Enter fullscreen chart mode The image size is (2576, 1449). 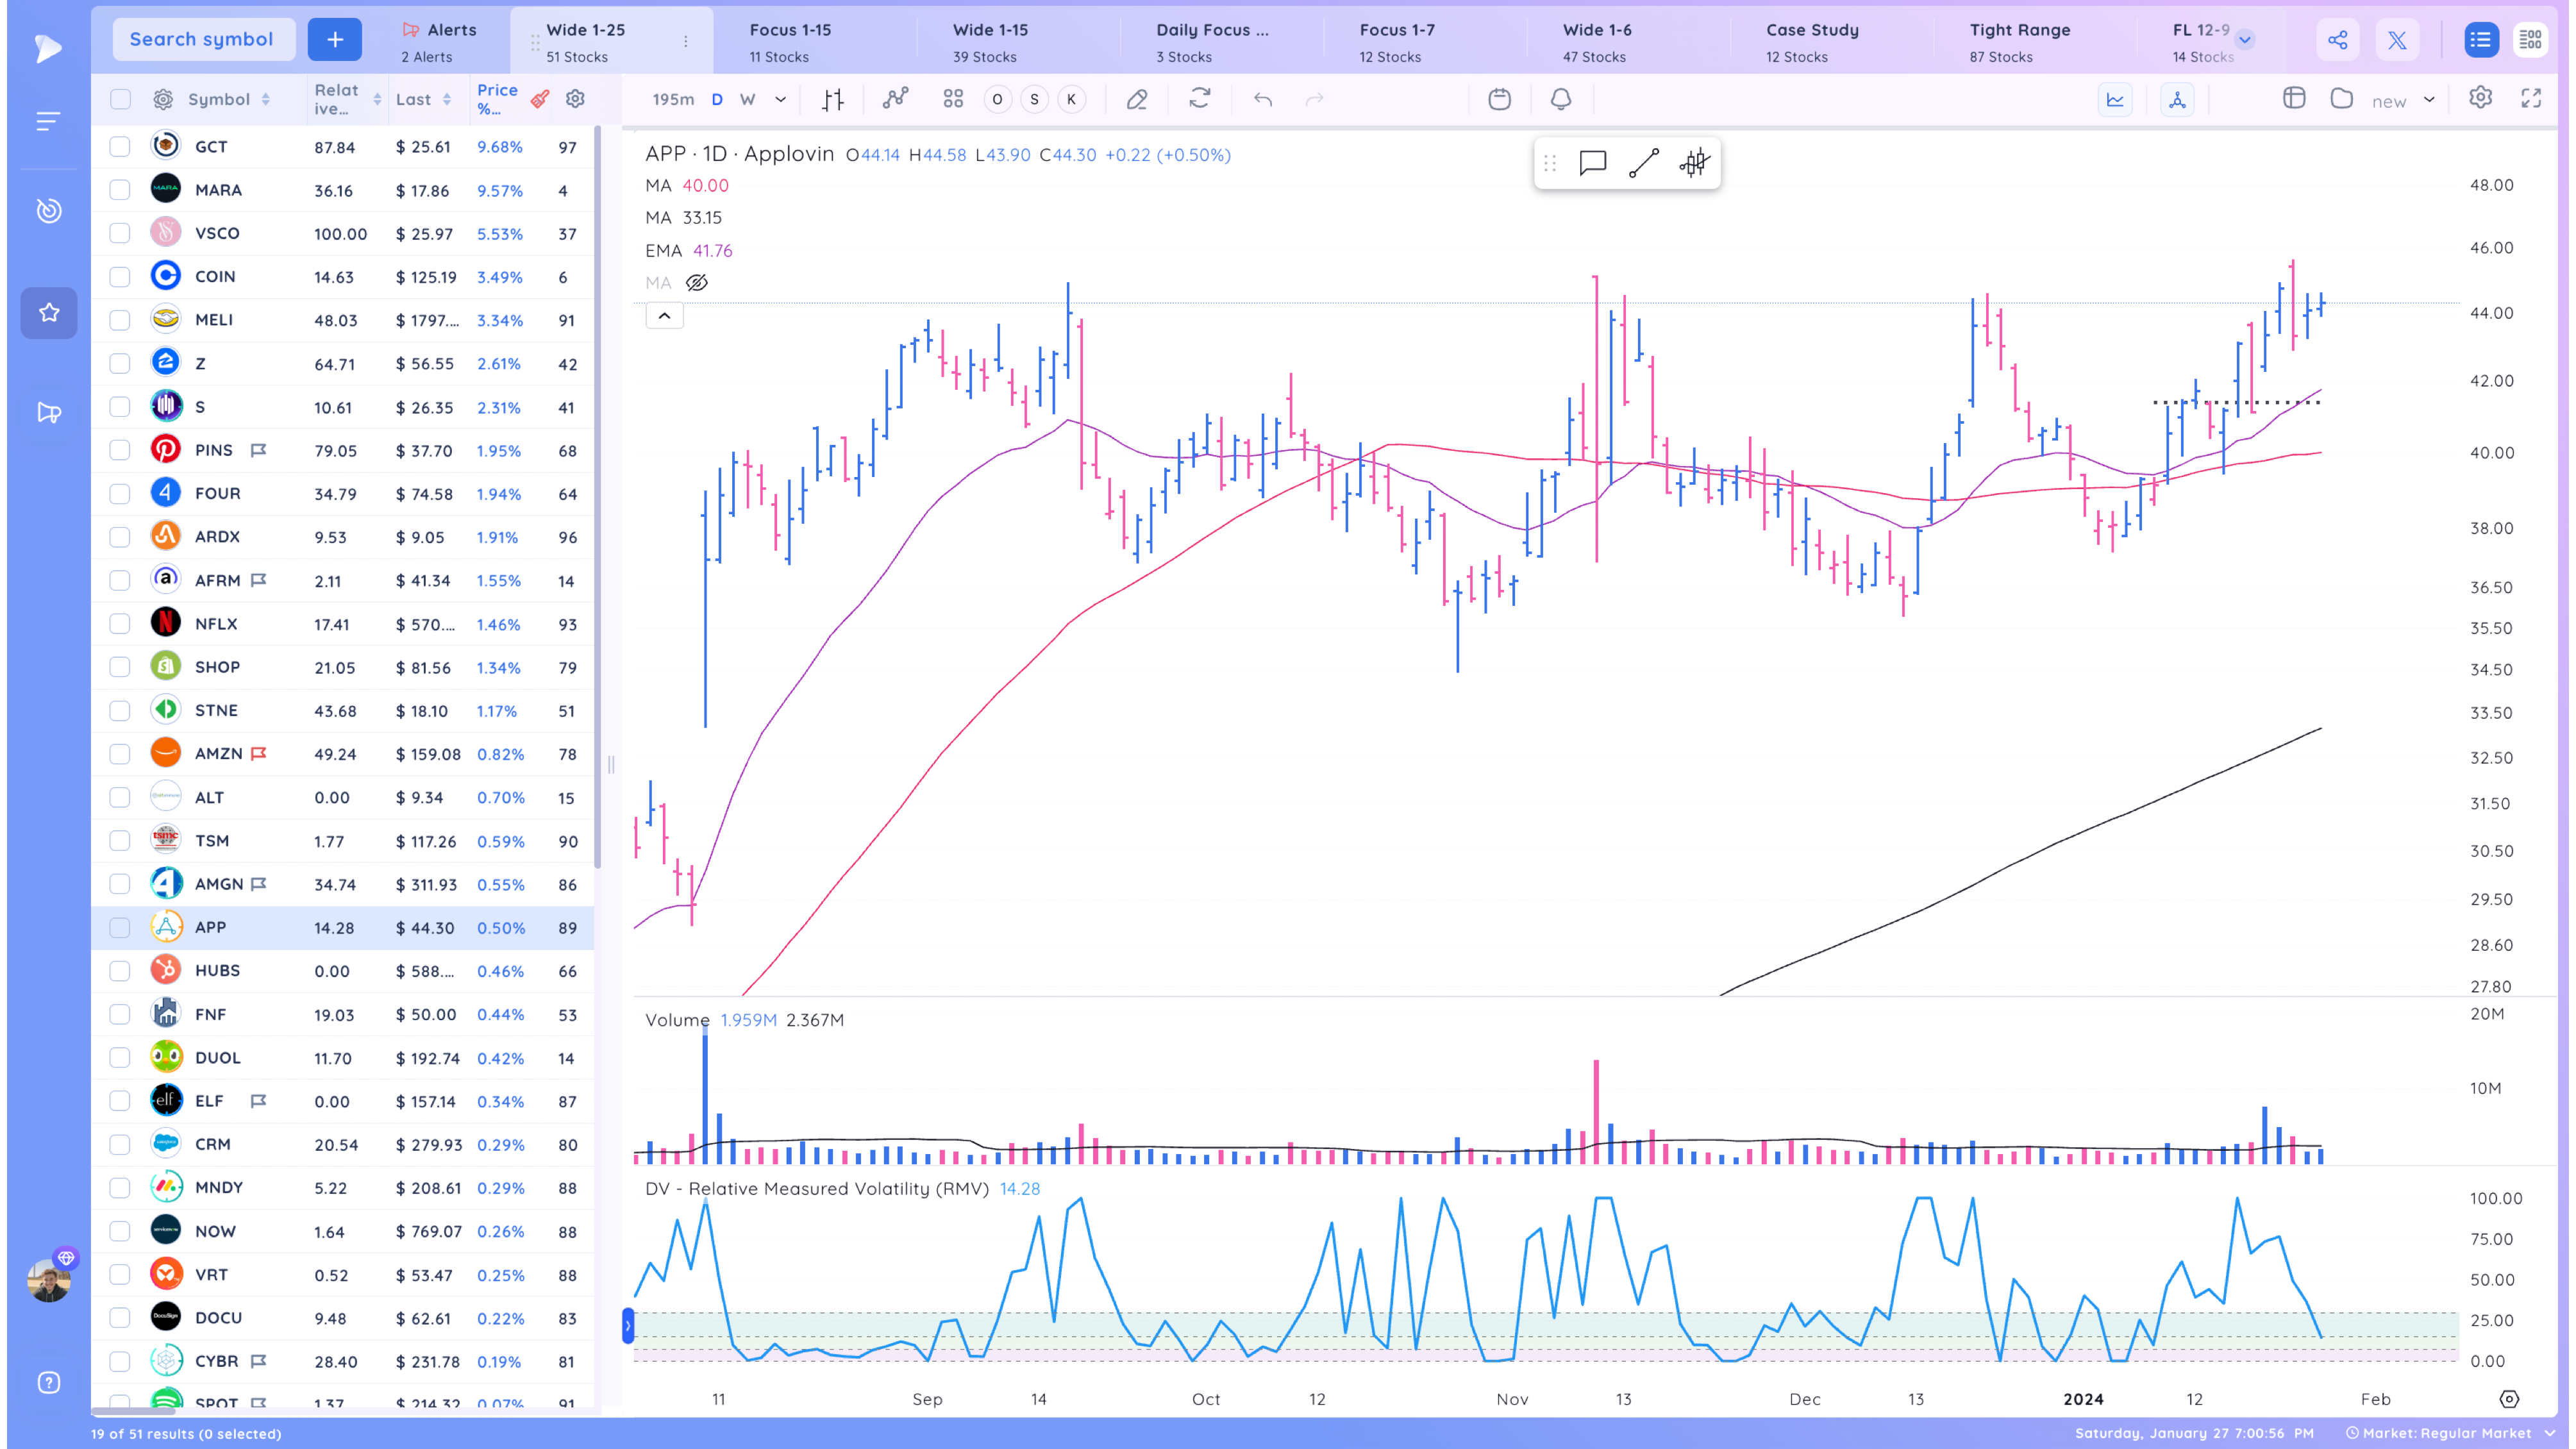pyautogui.click(x=2531, y=98)
